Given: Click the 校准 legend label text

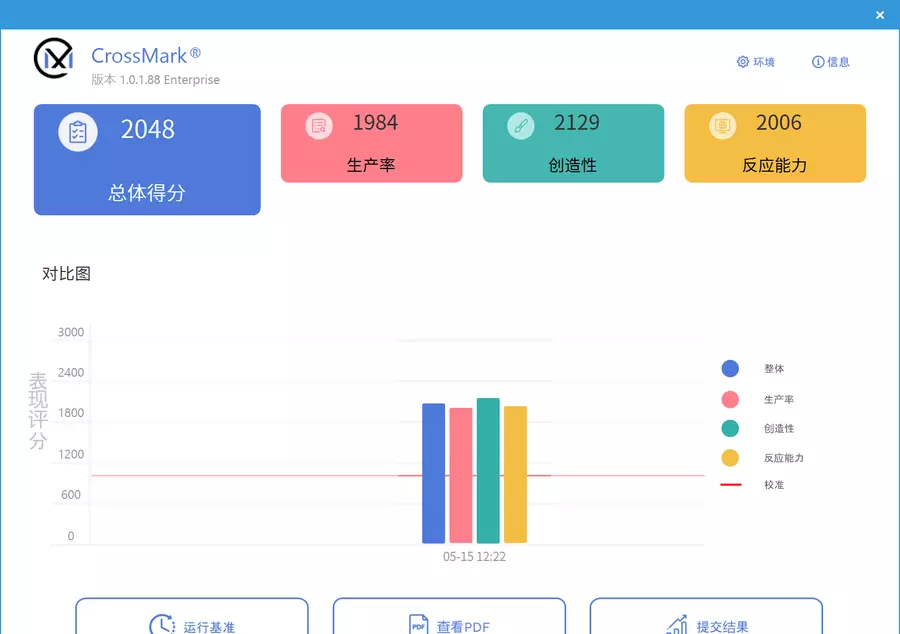Looking at the screenshot, I should click(x=774, y=485).
